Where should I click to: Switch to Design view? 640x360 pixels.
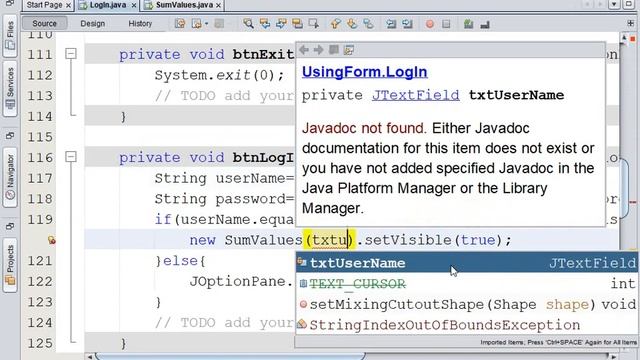(x=93, y=23)
